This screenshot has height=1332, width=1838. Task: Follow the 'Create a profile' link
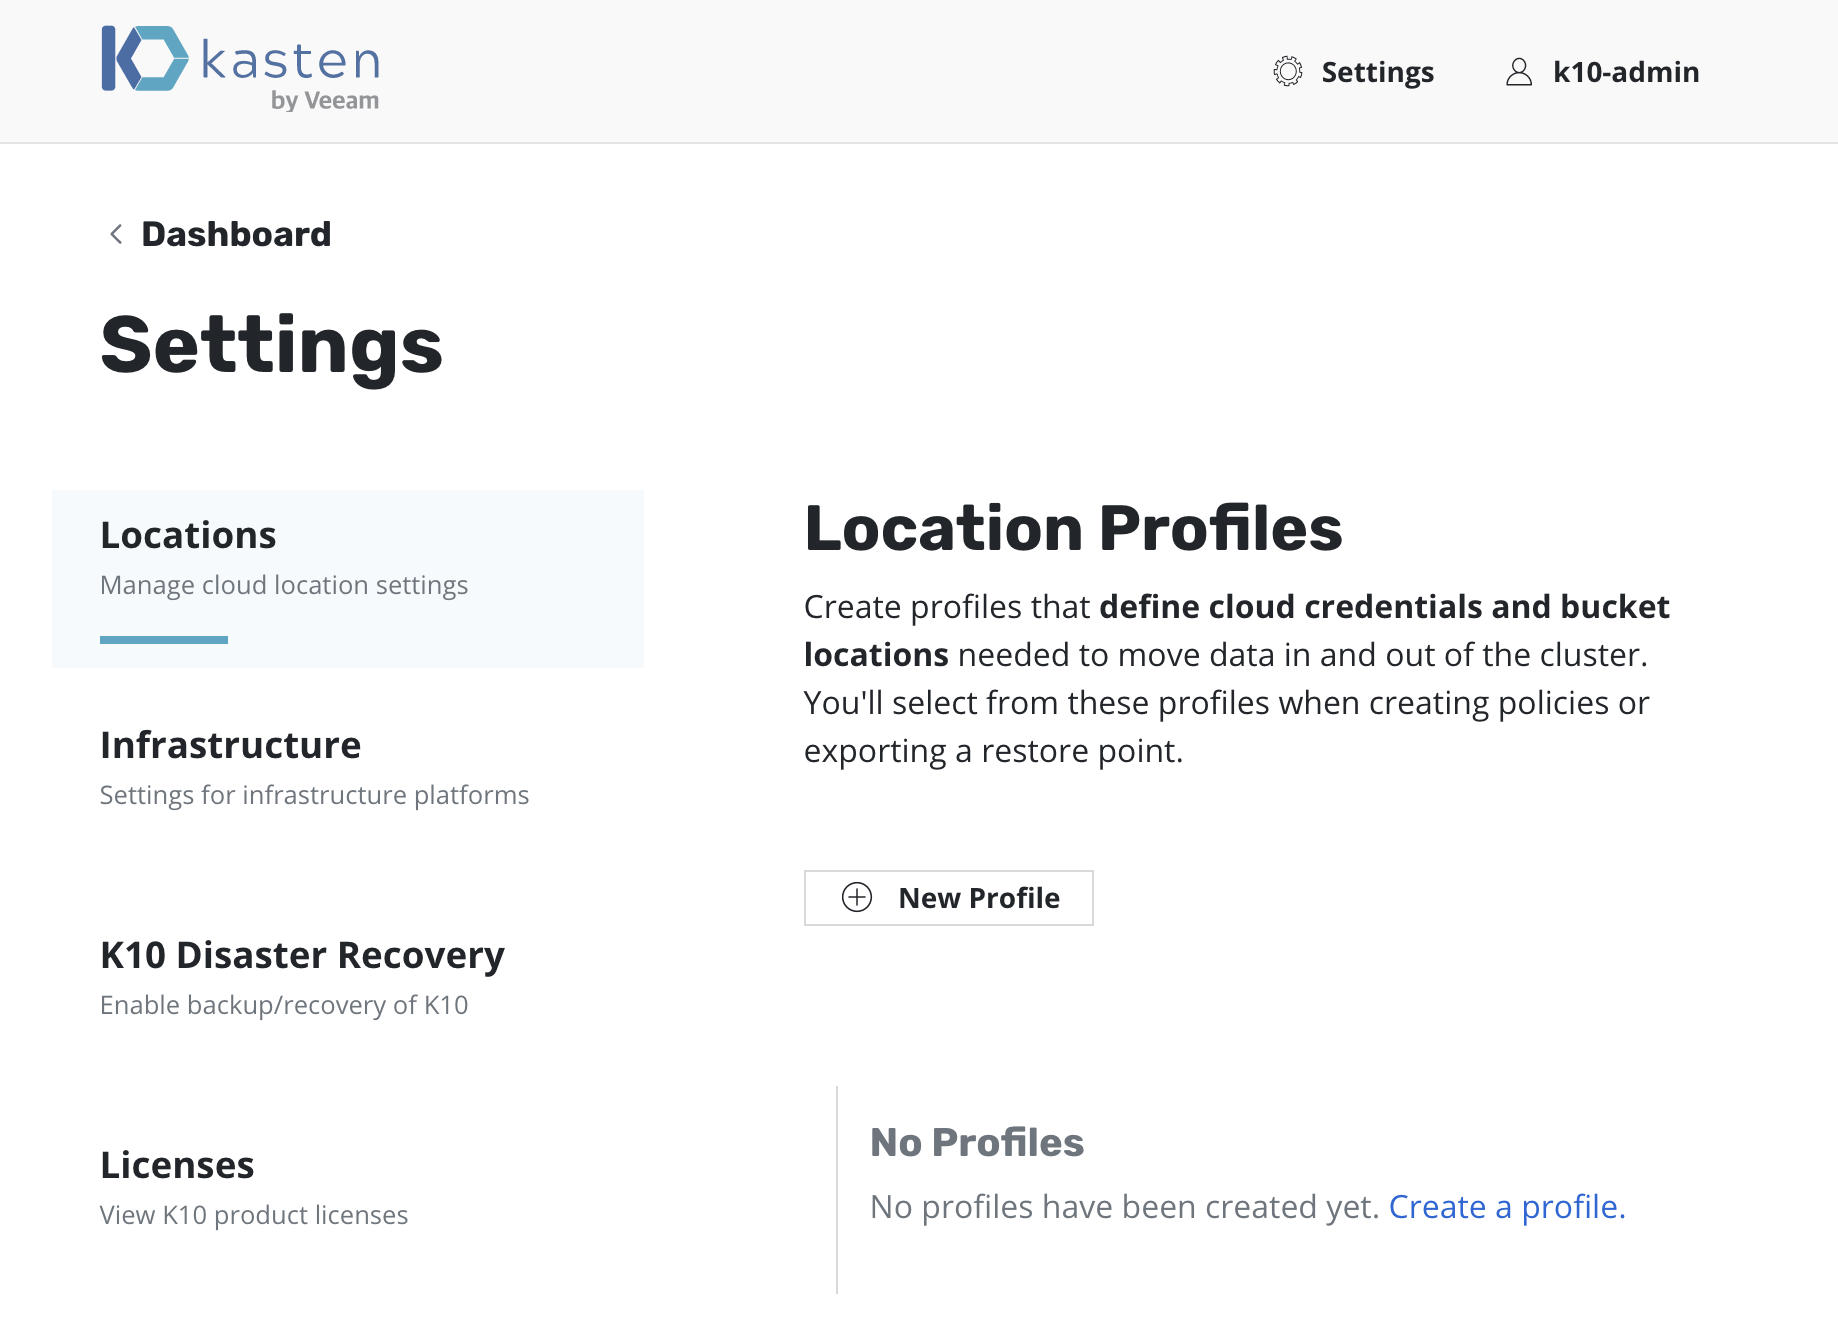1506,1207
